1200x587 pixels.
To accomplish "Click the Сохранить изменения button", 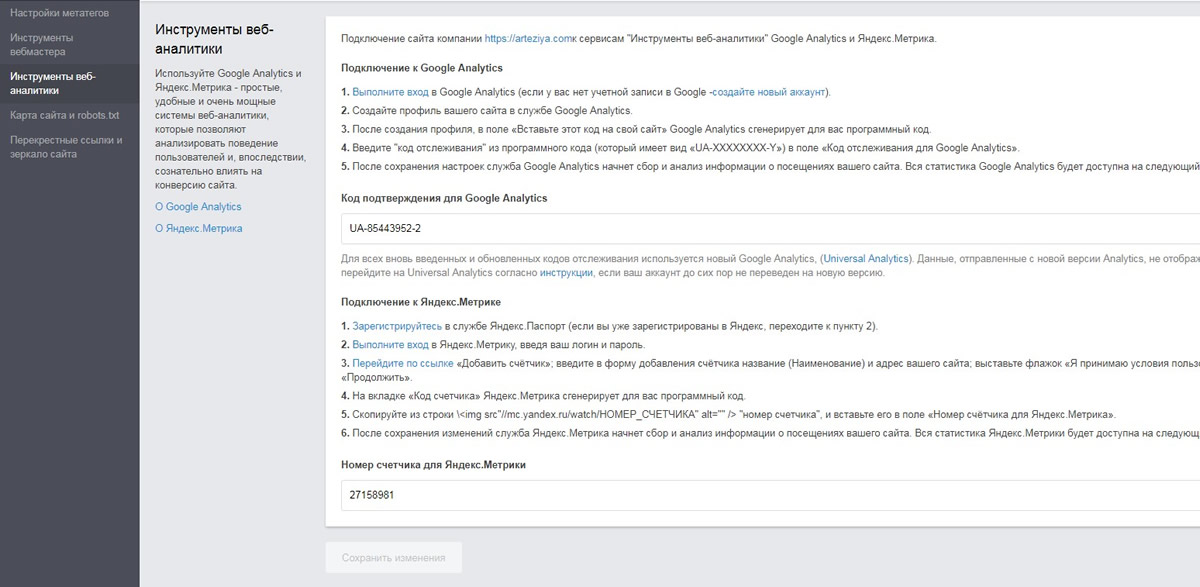I will [394, 557].
